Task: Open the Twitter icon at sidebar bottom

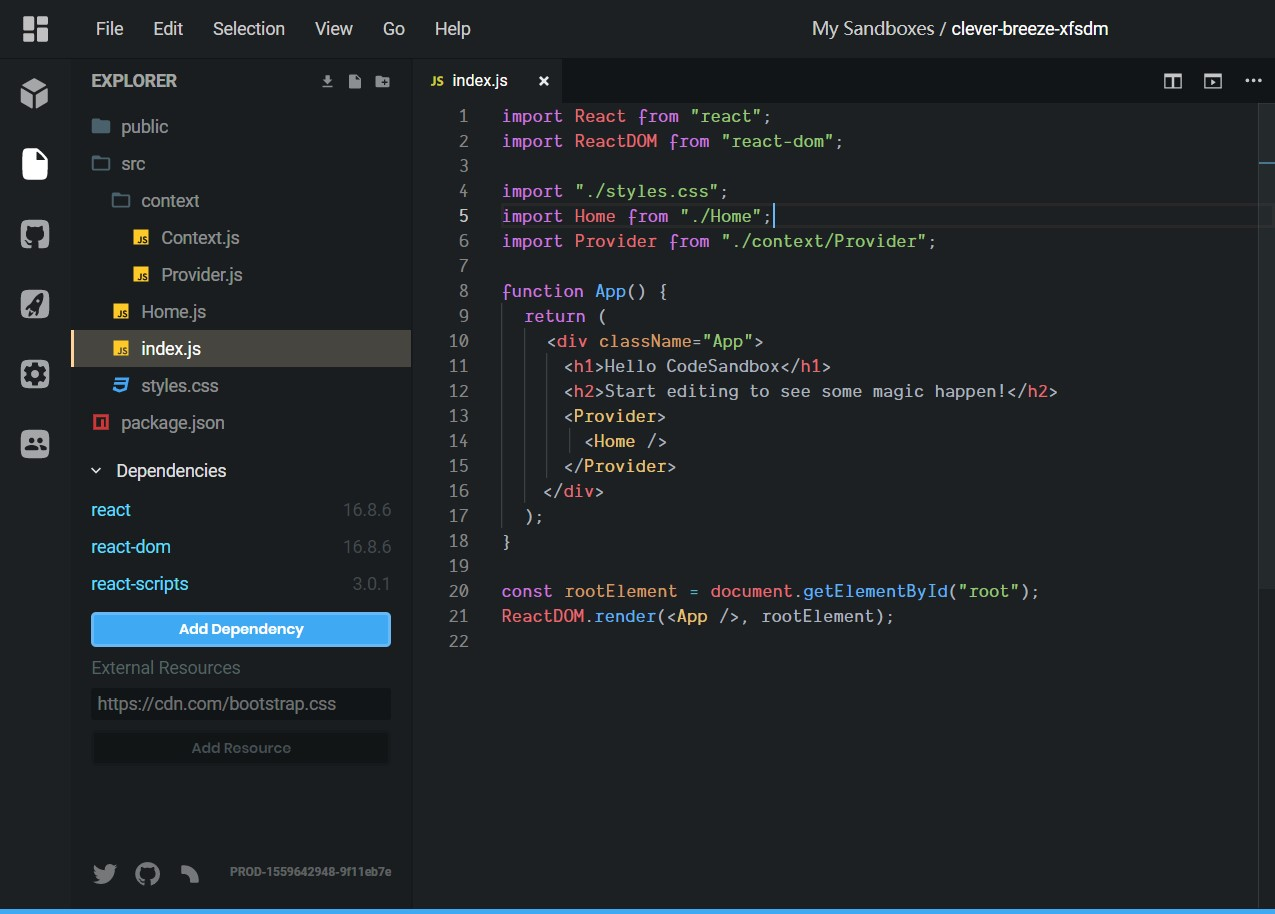Action: click(x=105, y=873)
